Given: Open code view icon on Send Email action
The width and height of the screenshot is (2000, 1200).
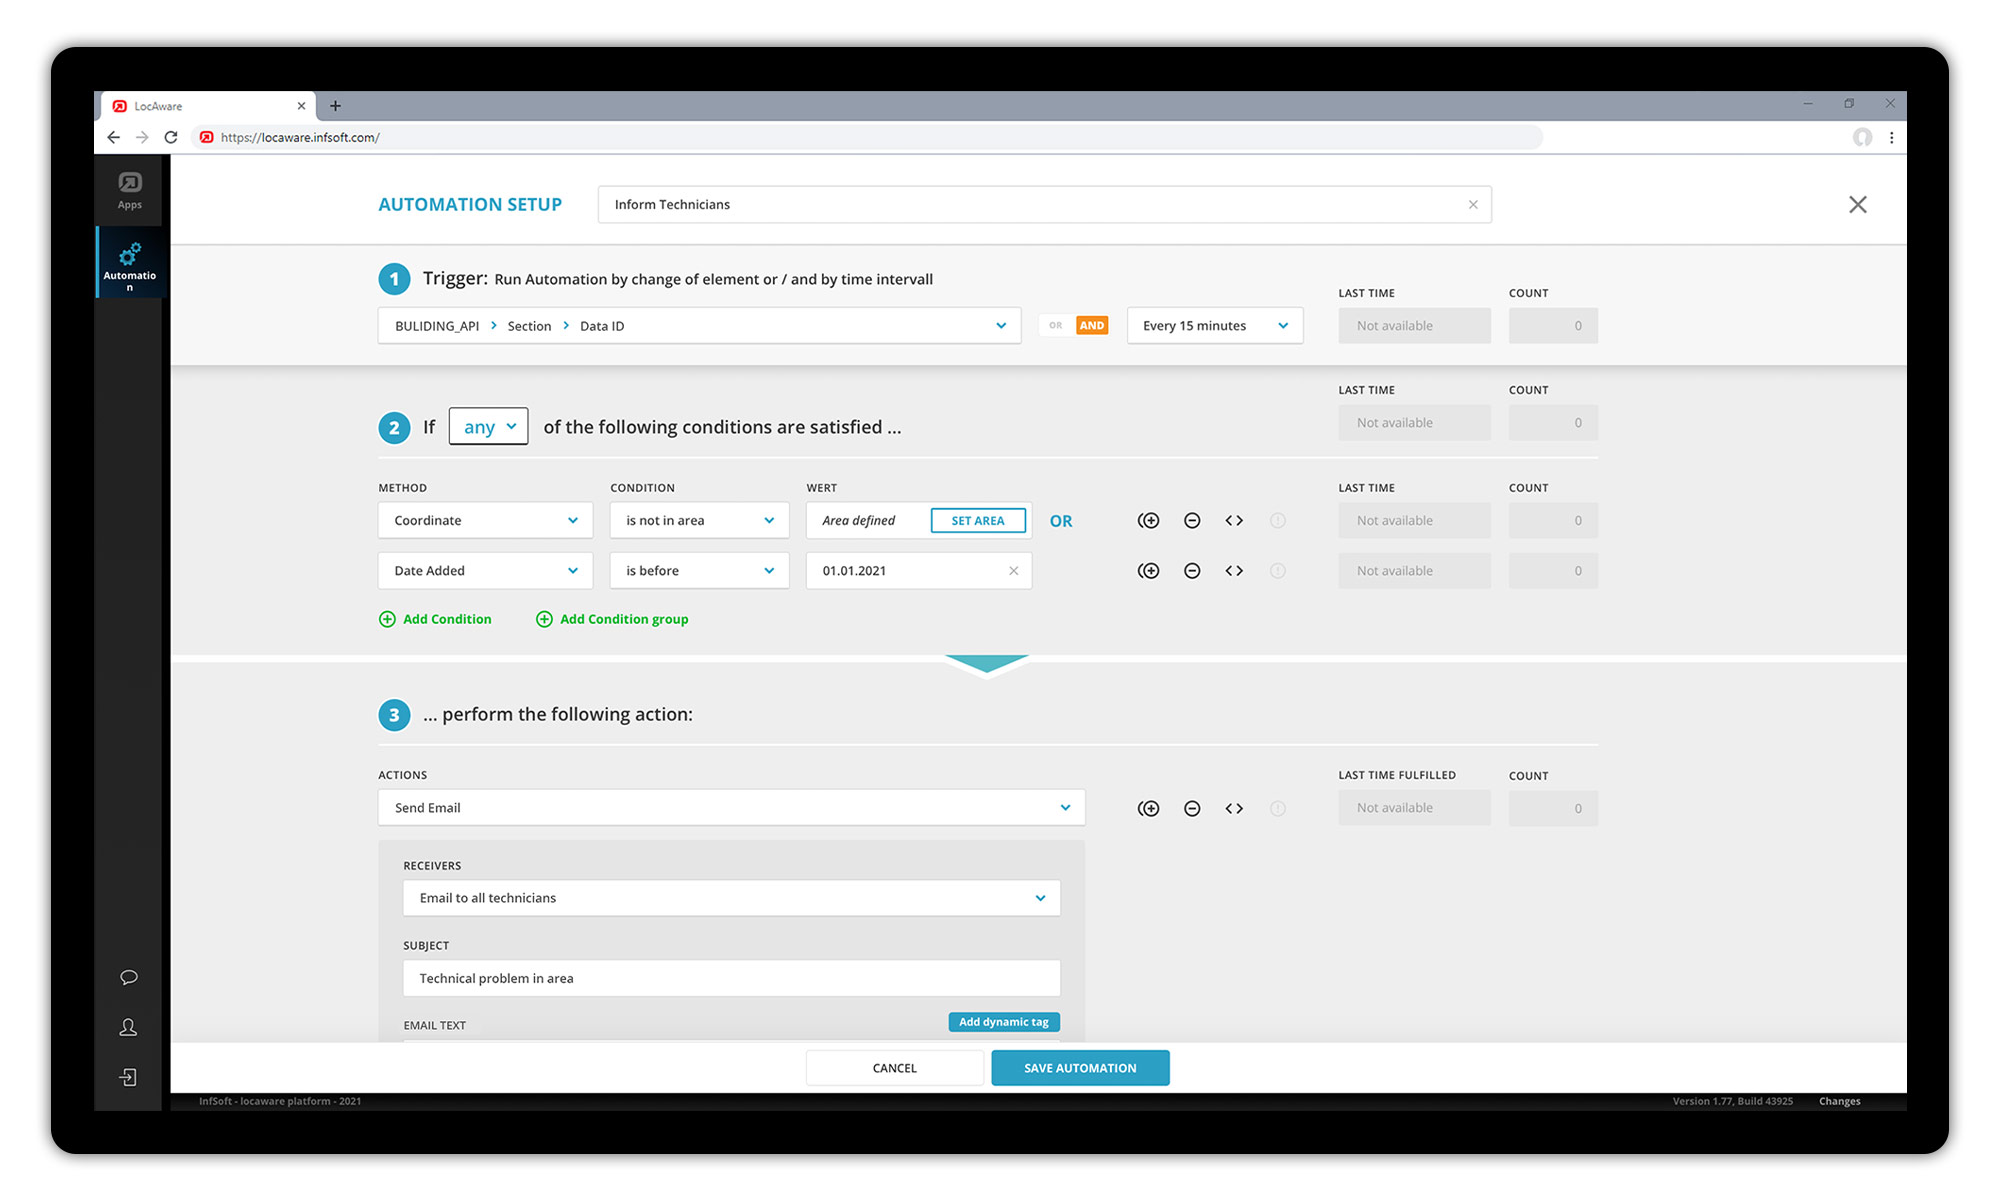Looking at the screenshot, I should tap(1234, 808).
